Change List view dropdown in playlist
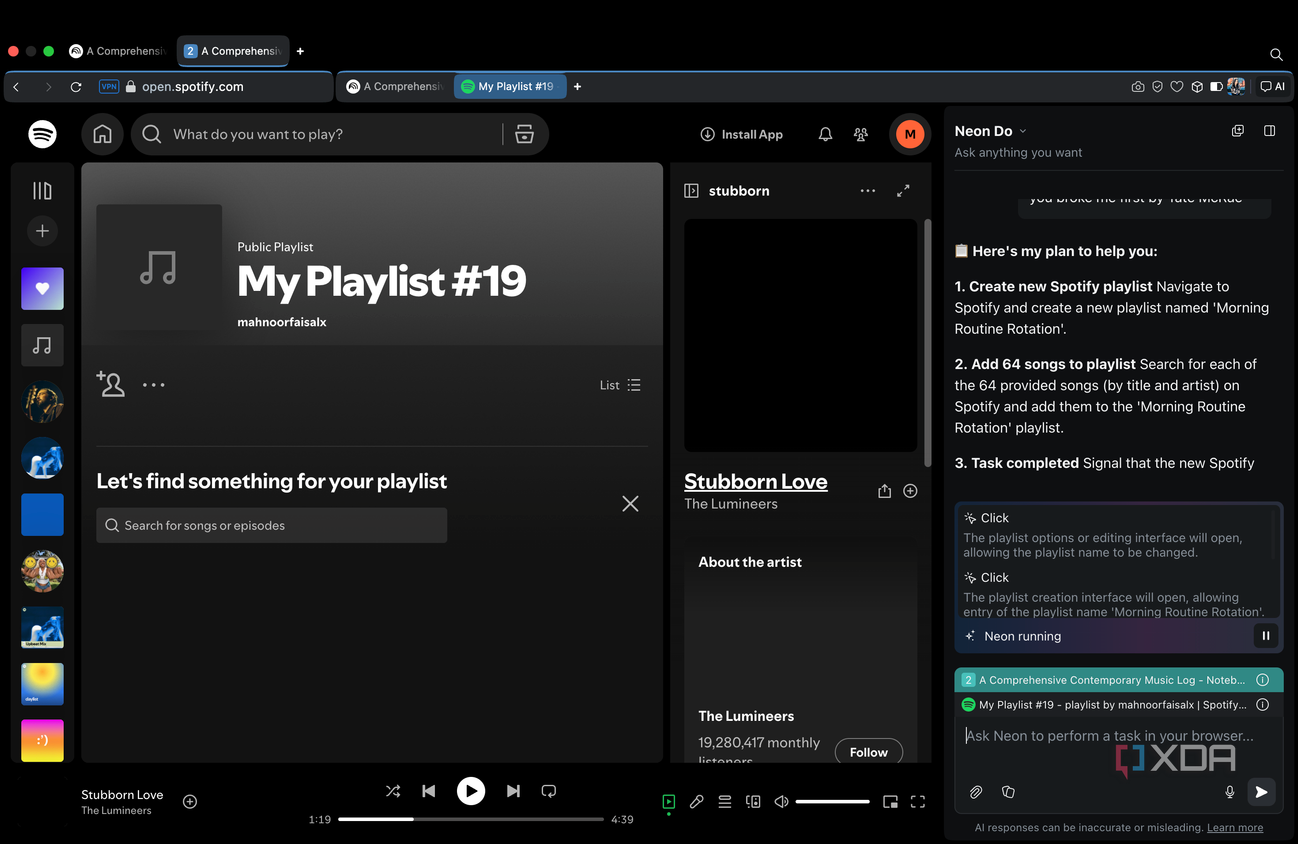This screenshot has height=844, width=1298. tap(620, 385)
